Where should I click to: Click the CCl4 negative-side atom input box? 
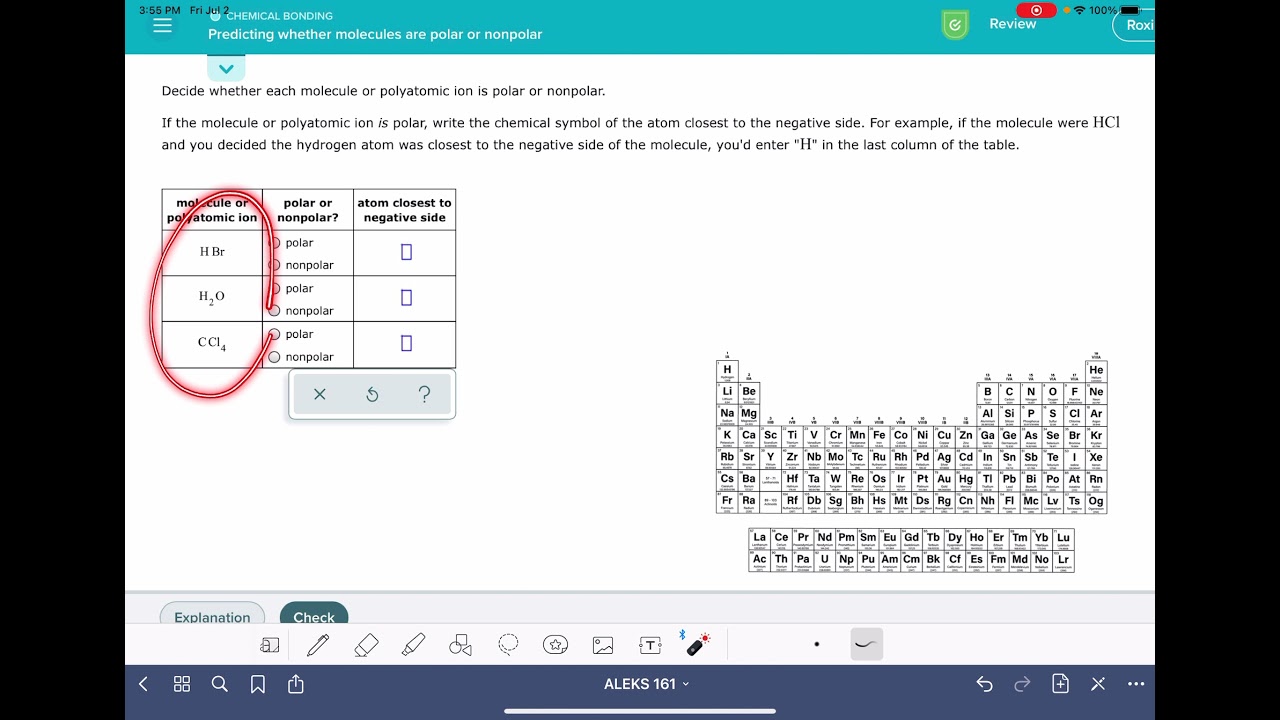(406, 343)
